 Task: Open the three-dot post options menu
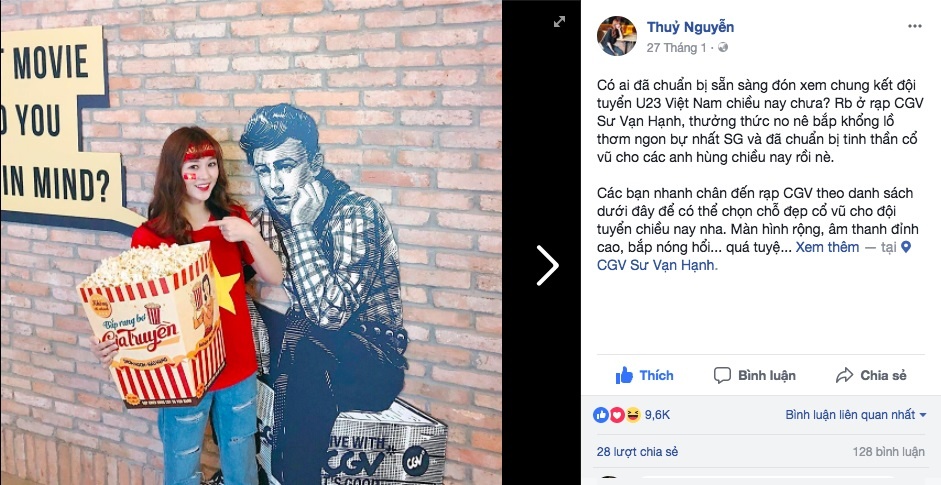[915, 26]
